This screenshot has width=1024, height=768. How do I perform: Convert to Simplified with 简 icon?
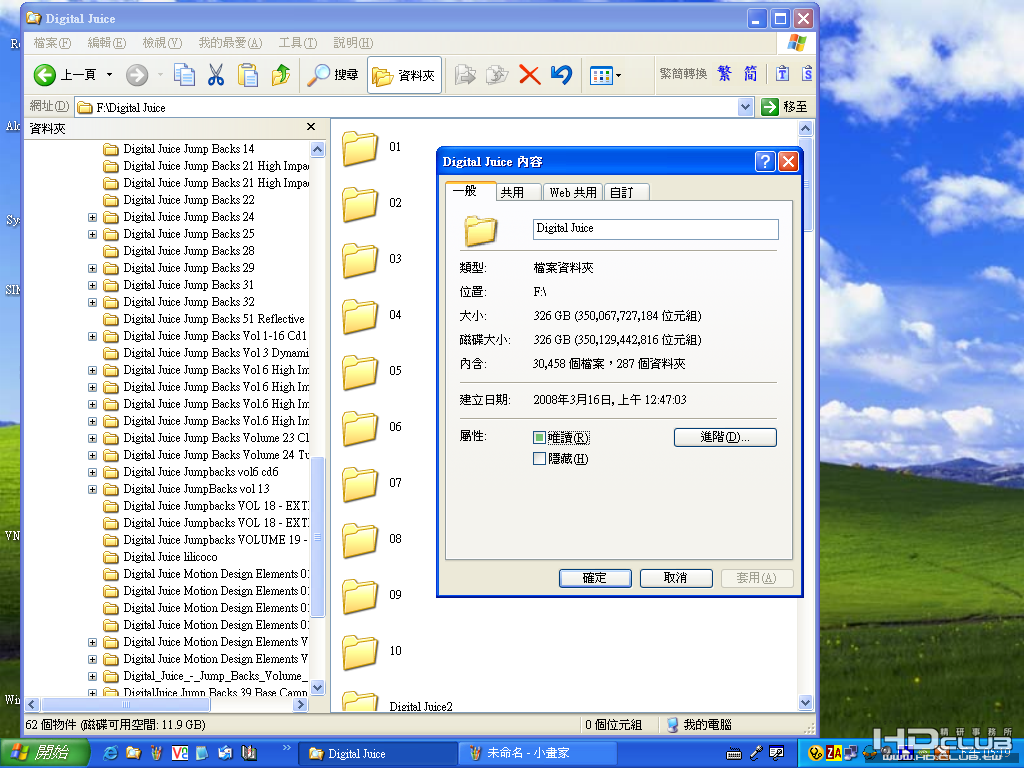pos(750,74)
